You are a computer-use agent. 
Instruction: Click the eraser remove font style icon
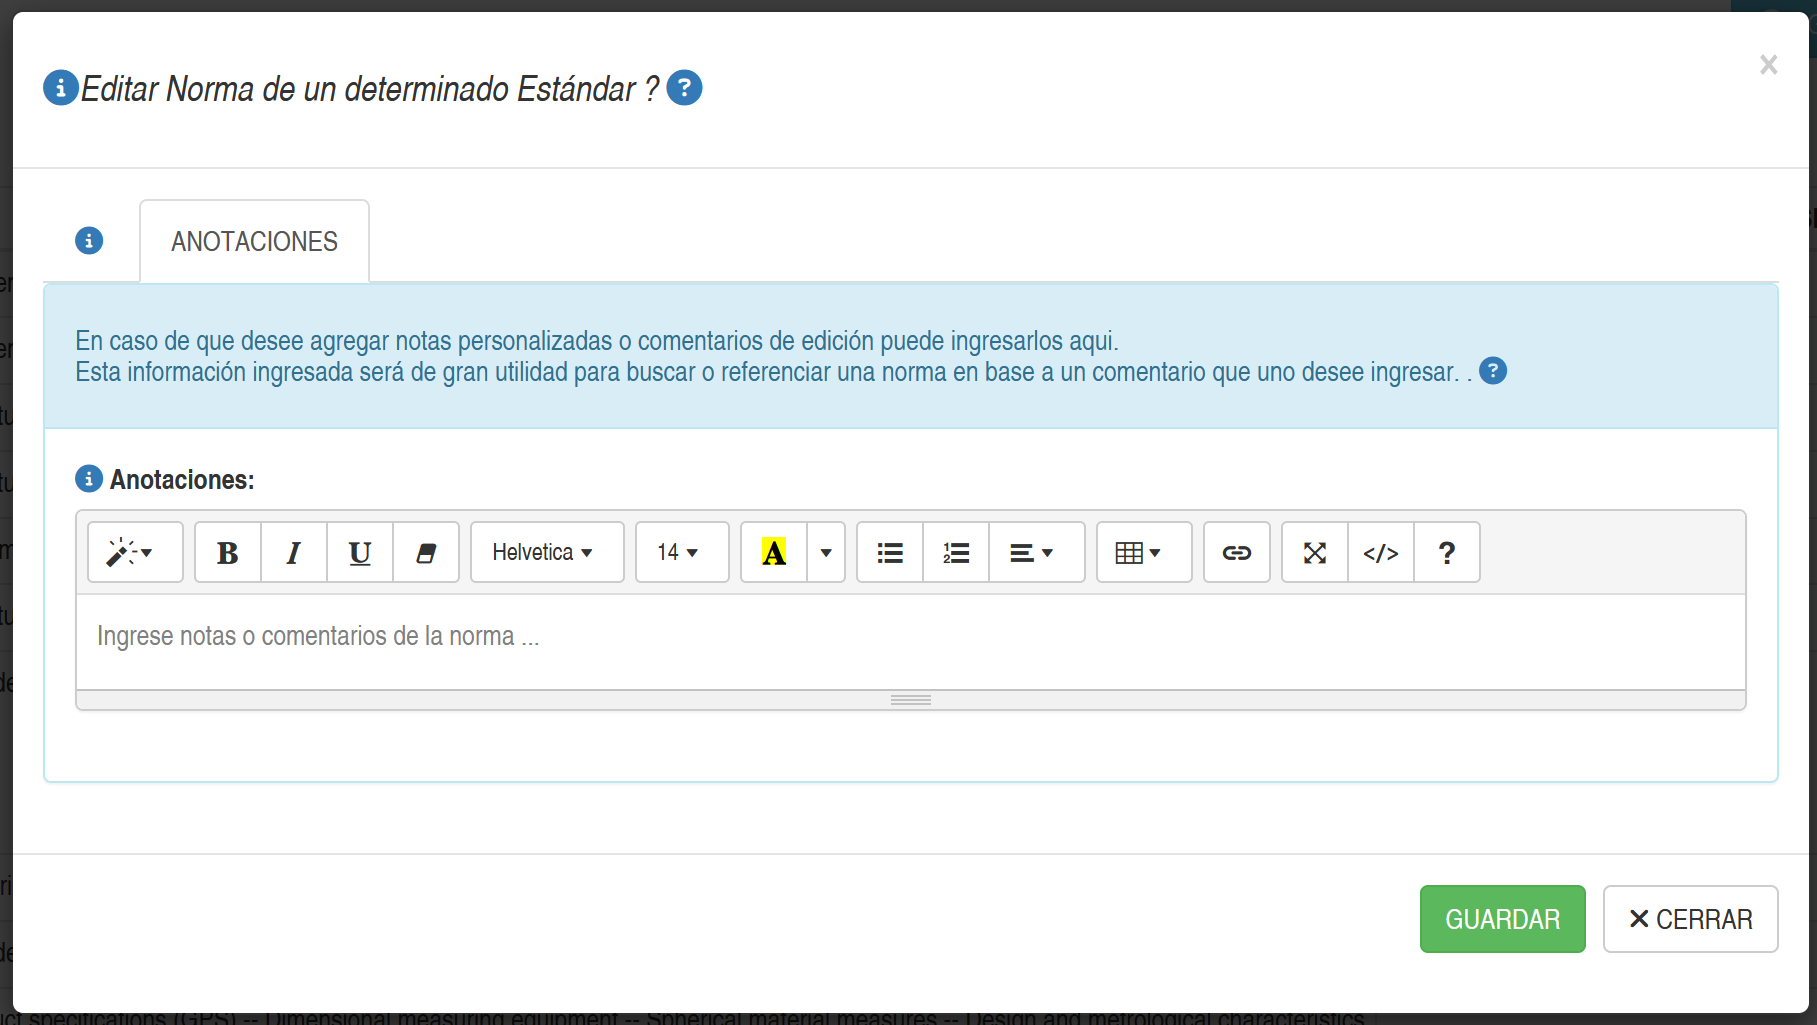(x=426, y=553)
